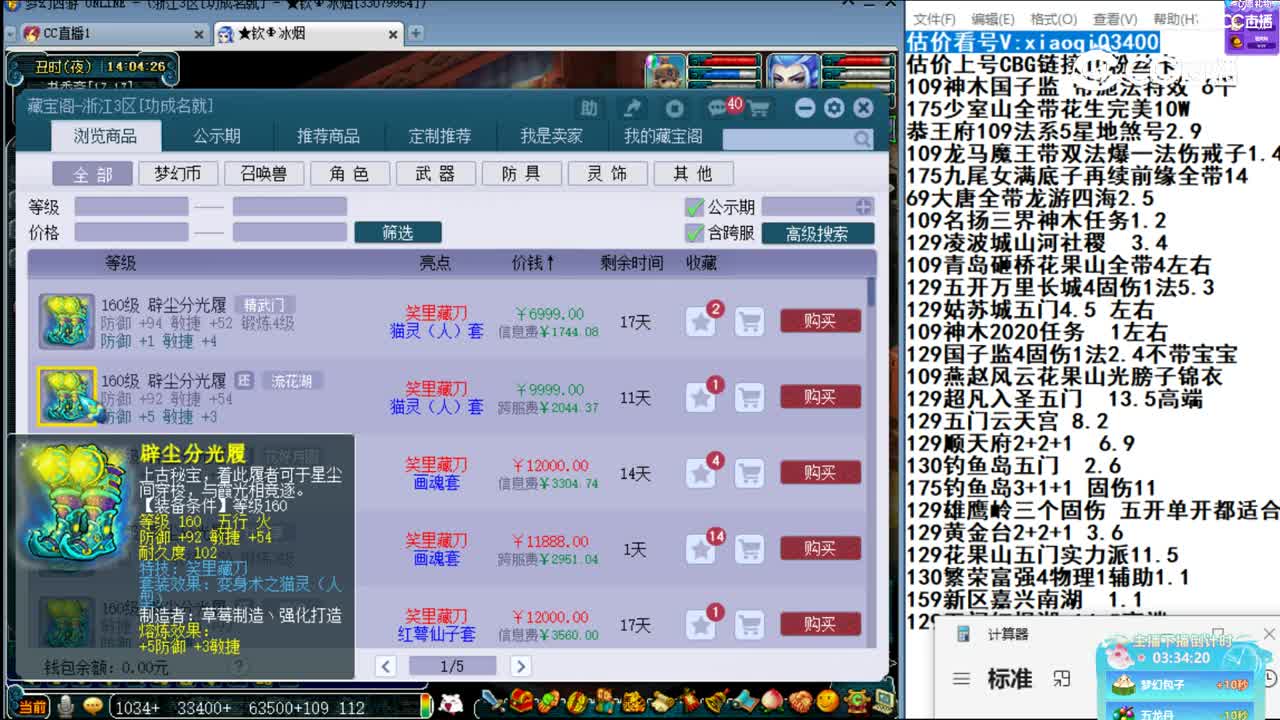Click the listing scrollbar thumb
The width and height of the screenshot is (1280, 720).
pos(871,292)
